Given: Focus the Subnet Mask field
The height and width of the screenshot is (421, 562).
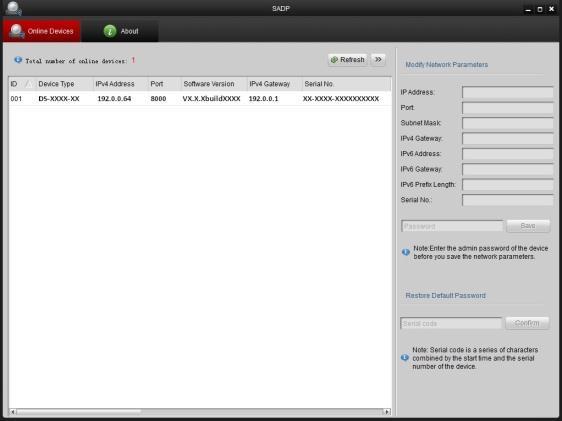Looking at the screenshot, I should [x=508, y=123].
